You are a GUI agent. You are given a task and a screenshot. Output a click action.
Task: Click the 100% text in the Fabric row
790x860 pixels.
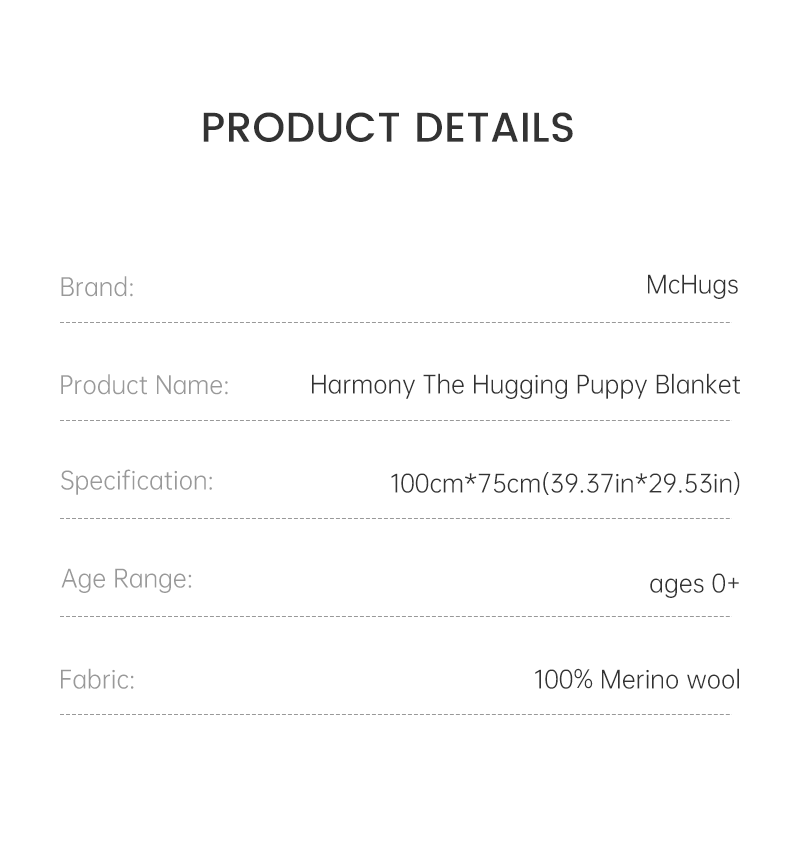(x=563, y=680)
